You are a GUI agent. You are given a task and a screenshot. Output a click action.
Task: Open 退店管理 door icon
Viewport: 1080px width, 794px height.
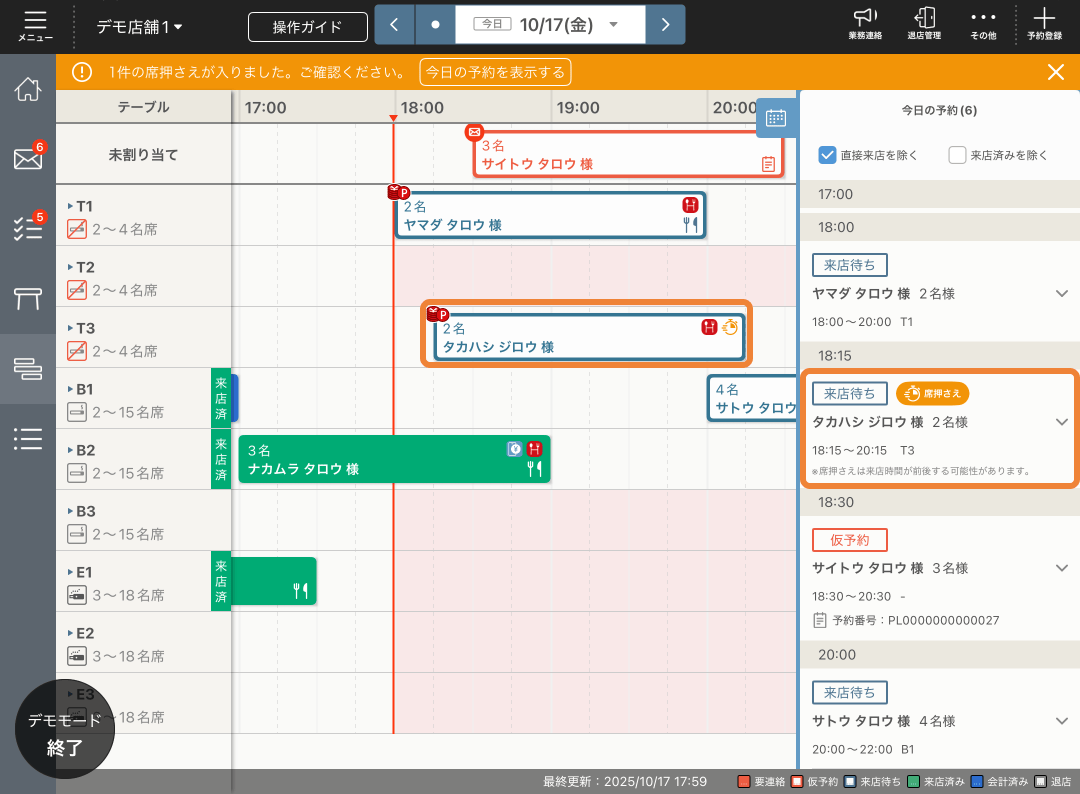924,24
